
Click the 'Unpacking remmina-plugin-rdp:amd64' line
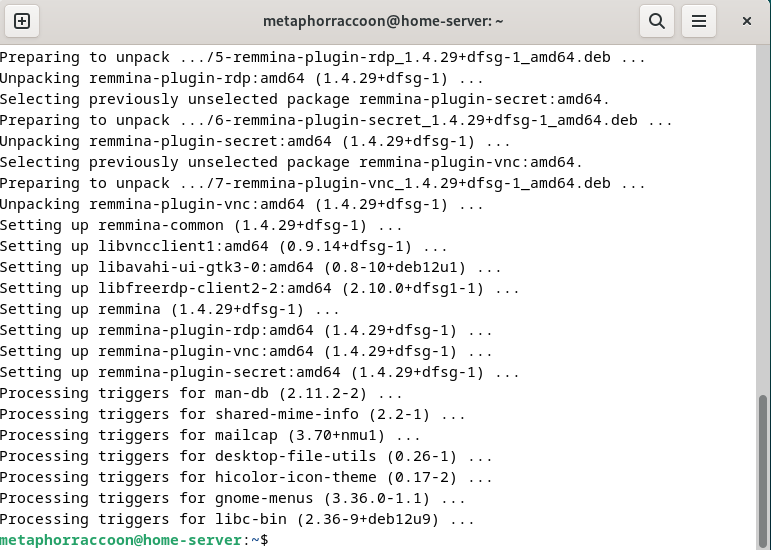241,79
